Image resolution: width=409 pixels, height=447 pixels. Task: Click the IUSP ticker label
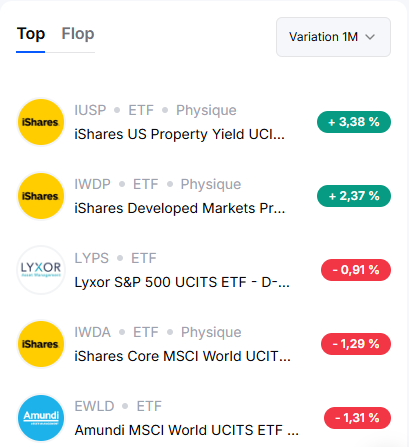90,110
